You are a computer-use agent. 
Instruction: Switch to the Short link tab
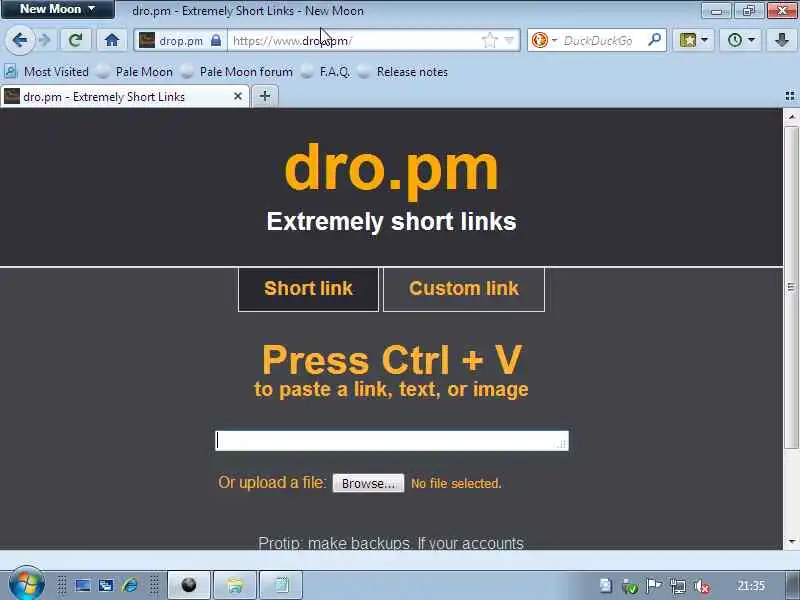click(308, 289)
